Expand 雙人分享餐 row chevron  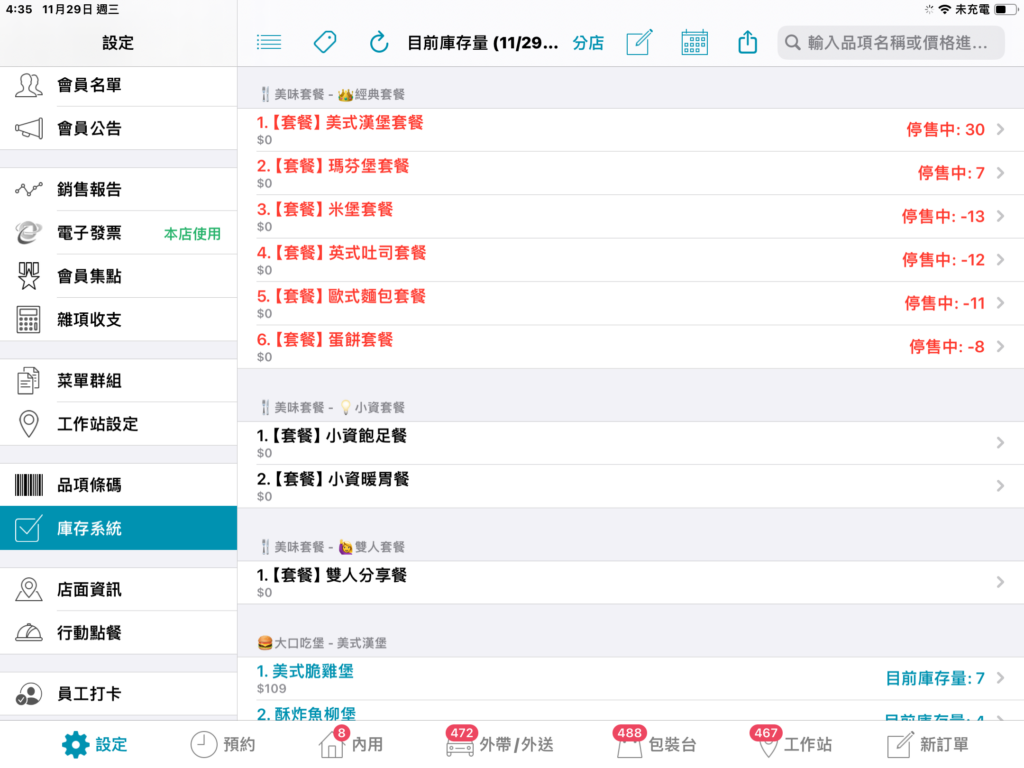[x=1000, y=582]
